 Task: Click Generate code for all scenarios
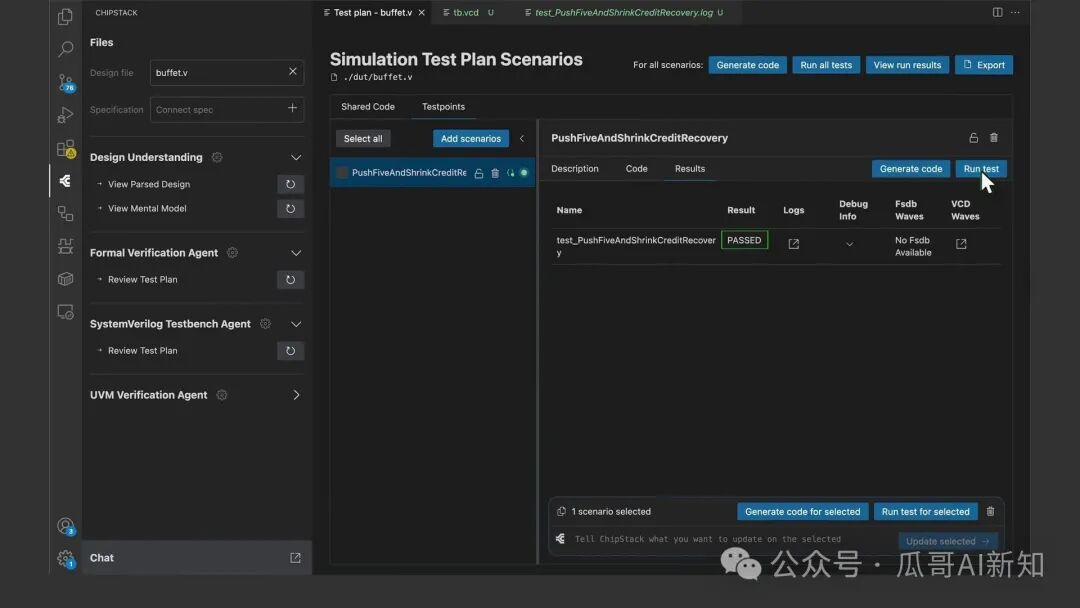coord(747,65)
